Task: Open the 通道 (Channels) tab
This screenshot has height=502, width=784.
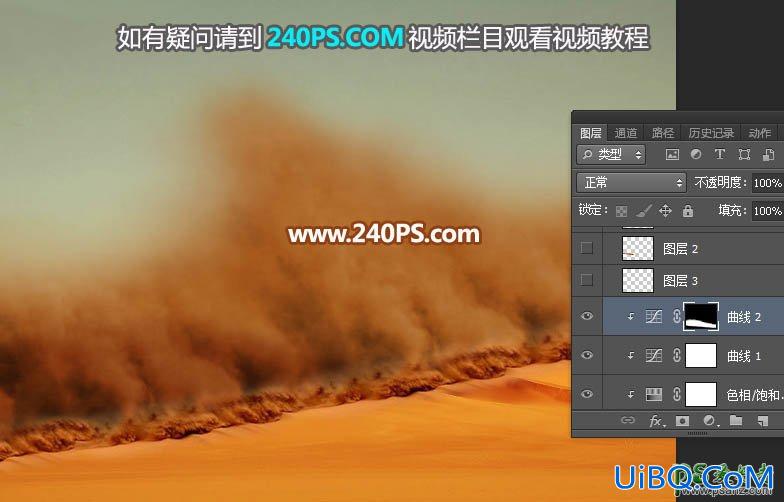Action: [626, 133]
